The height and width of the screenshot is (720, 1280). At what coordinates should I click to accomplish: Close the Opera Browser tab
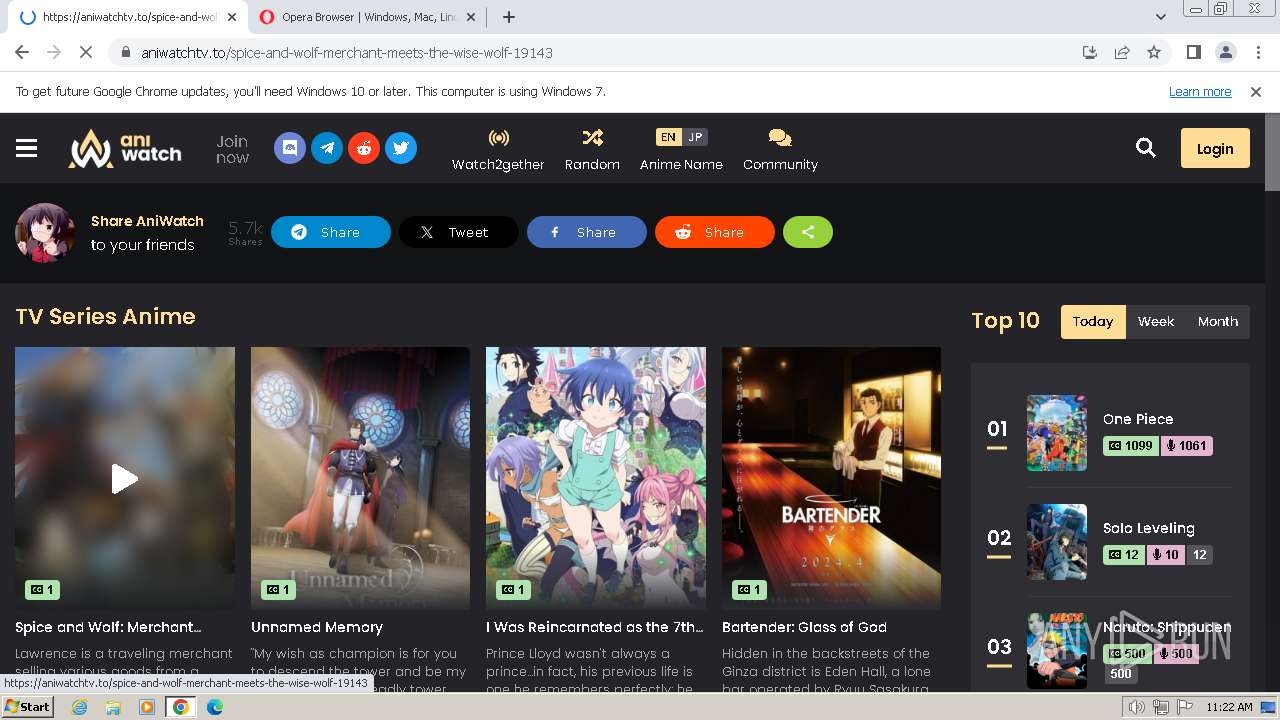[472, 17]
